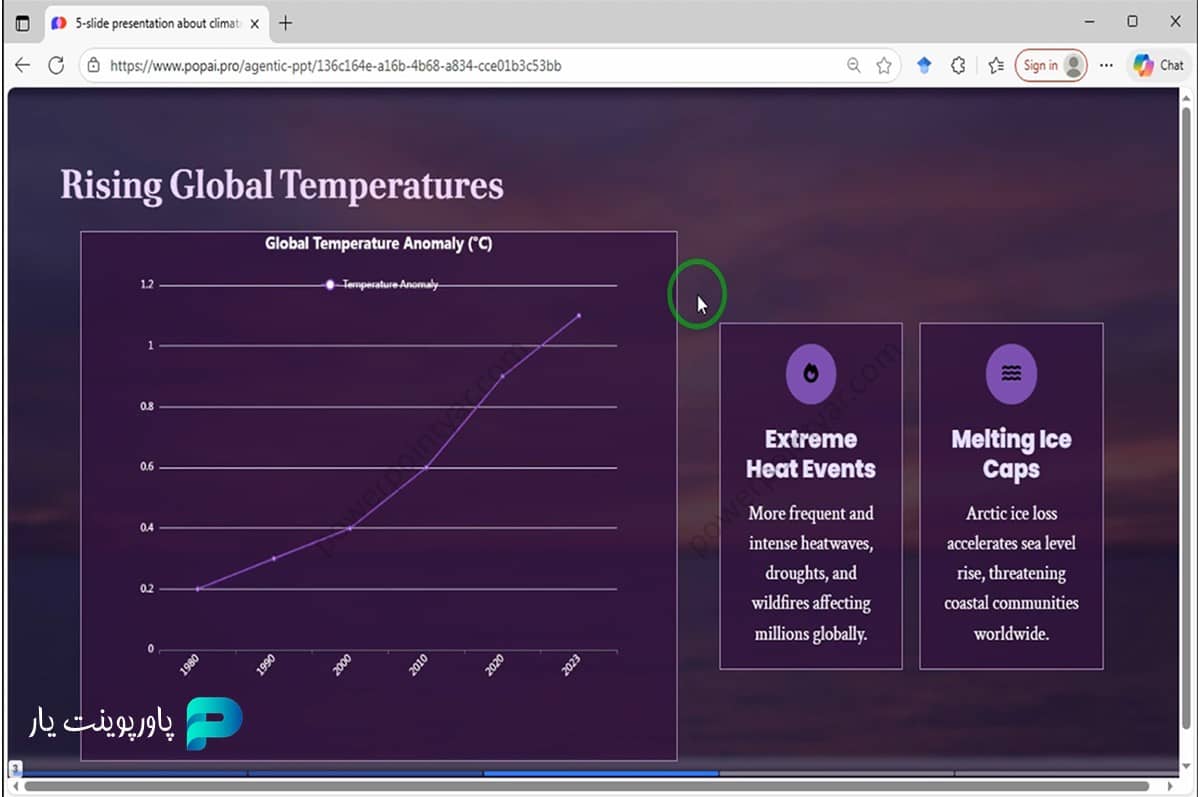The image size is (1200, 797).
Task: Click the waves icon above Melting Ice Caps
Action: [x=1011, y=374]
